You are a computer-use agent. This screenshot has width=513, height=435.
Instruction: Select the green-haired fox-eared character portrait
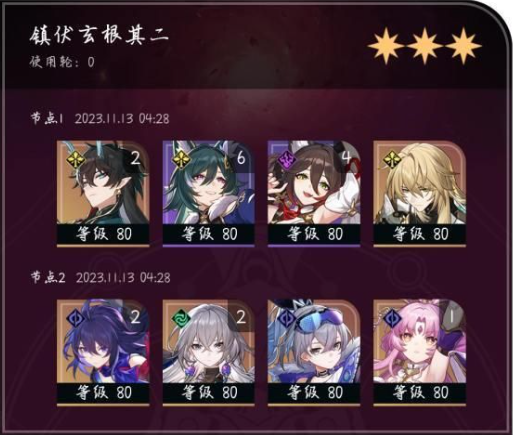209,194
